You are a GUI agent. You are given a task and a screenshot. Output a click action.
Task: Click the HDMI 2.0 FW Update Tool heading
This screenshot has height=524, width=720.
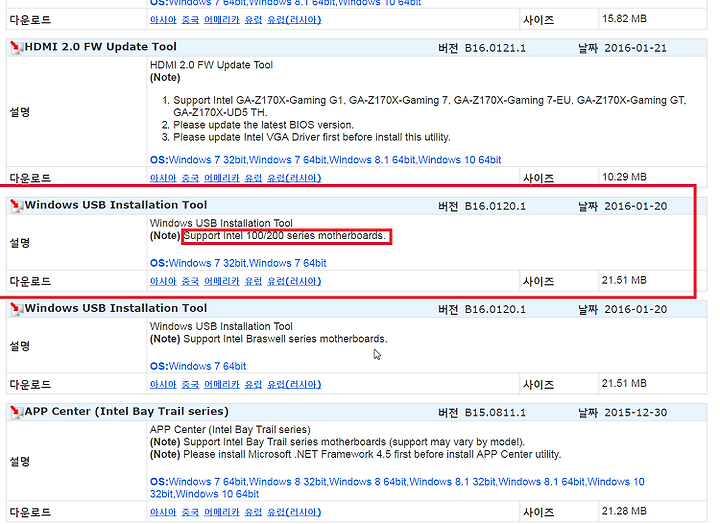pos(101,47)
